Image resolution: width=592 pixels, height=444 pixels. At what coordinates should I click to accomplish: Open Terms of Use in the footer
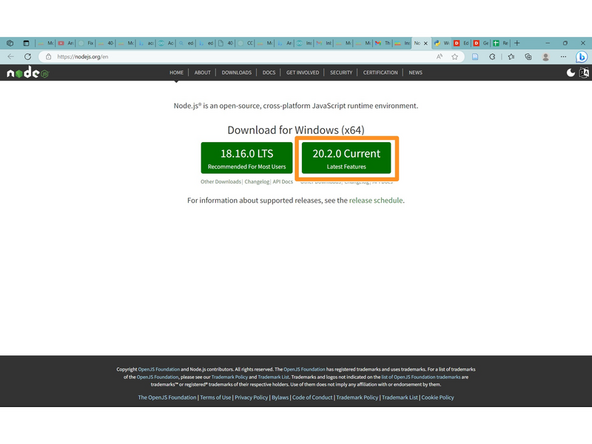215,397
